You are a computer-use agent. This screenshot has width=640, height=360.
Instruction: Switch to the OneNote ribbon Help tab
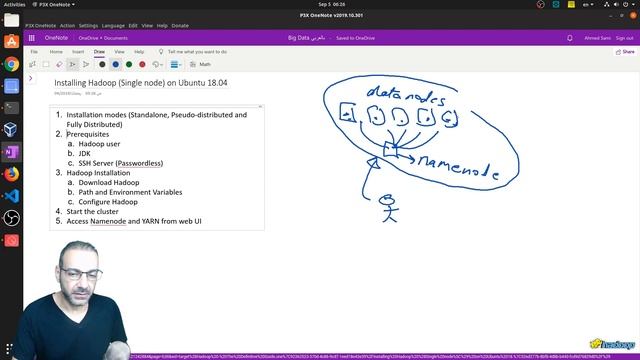click(139, 52)
